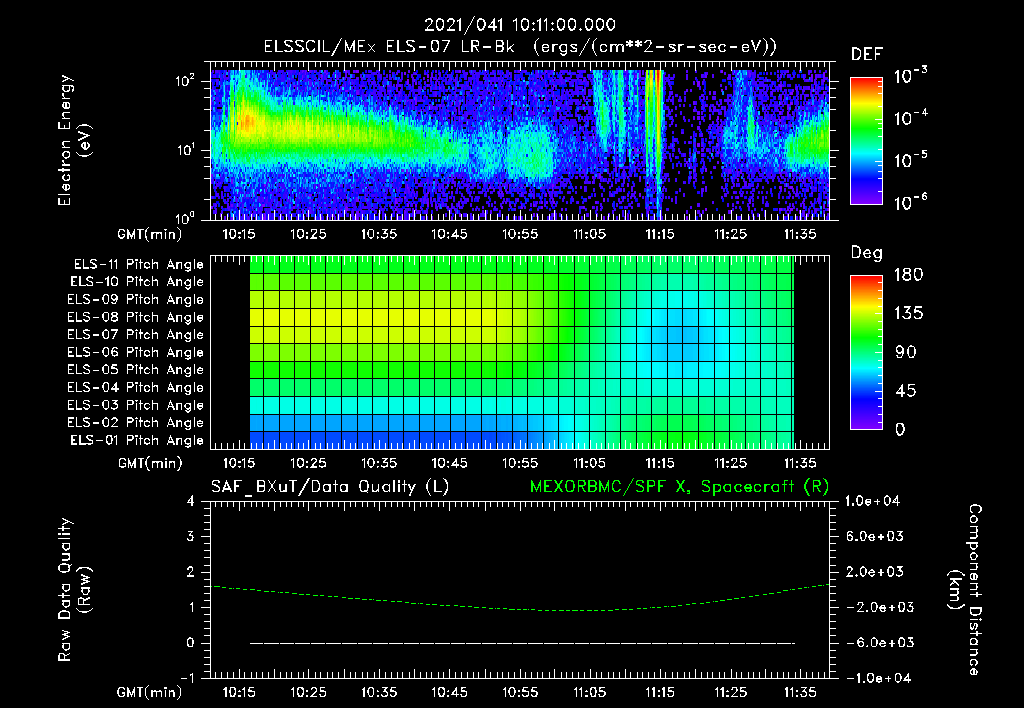Click the white data quality line at zero

click(x=522, y=643)
